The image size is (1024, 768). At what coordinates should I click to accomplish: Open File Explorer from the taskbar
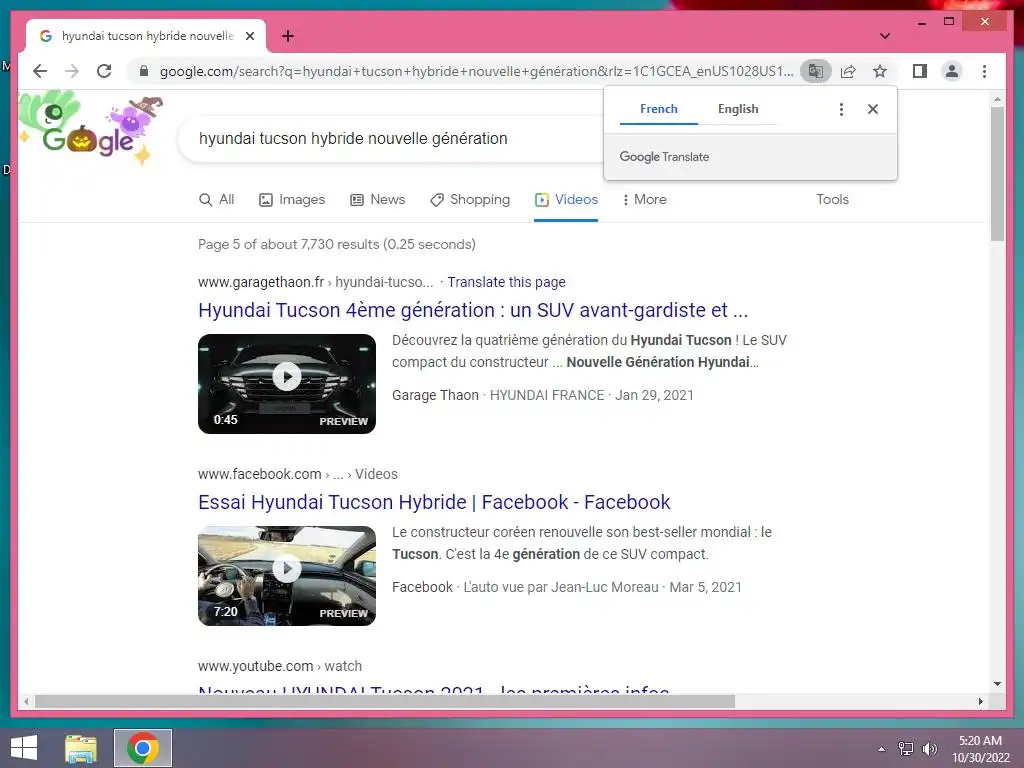pyautogui.click(x=81, y=748)
